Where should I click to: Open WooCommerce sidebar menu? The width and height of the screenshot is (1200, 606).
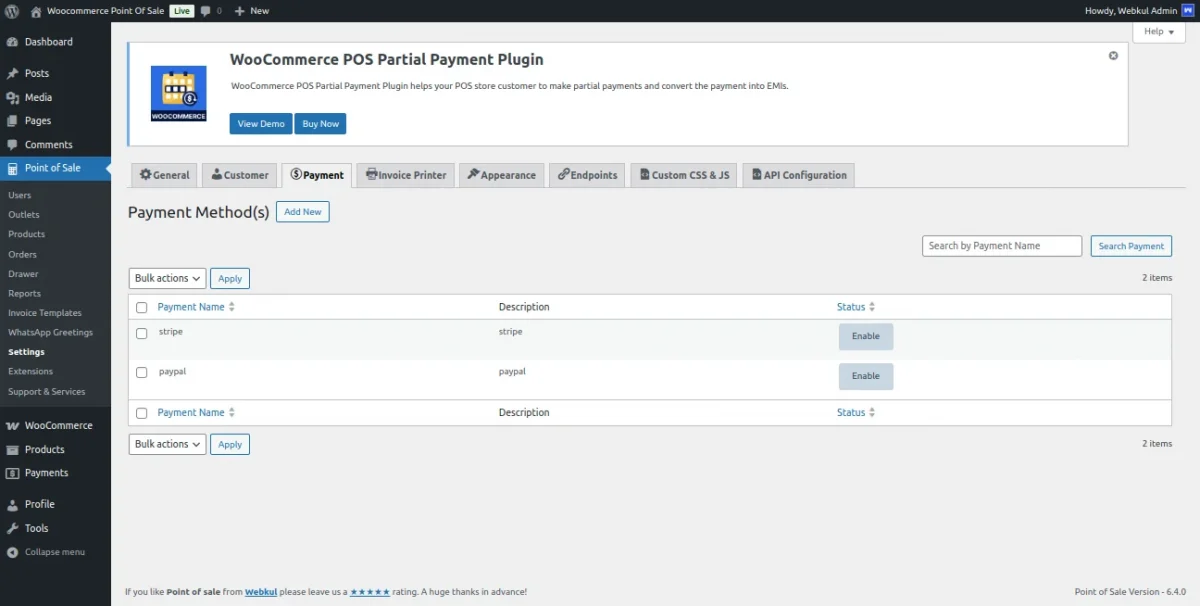pos(58,425)
